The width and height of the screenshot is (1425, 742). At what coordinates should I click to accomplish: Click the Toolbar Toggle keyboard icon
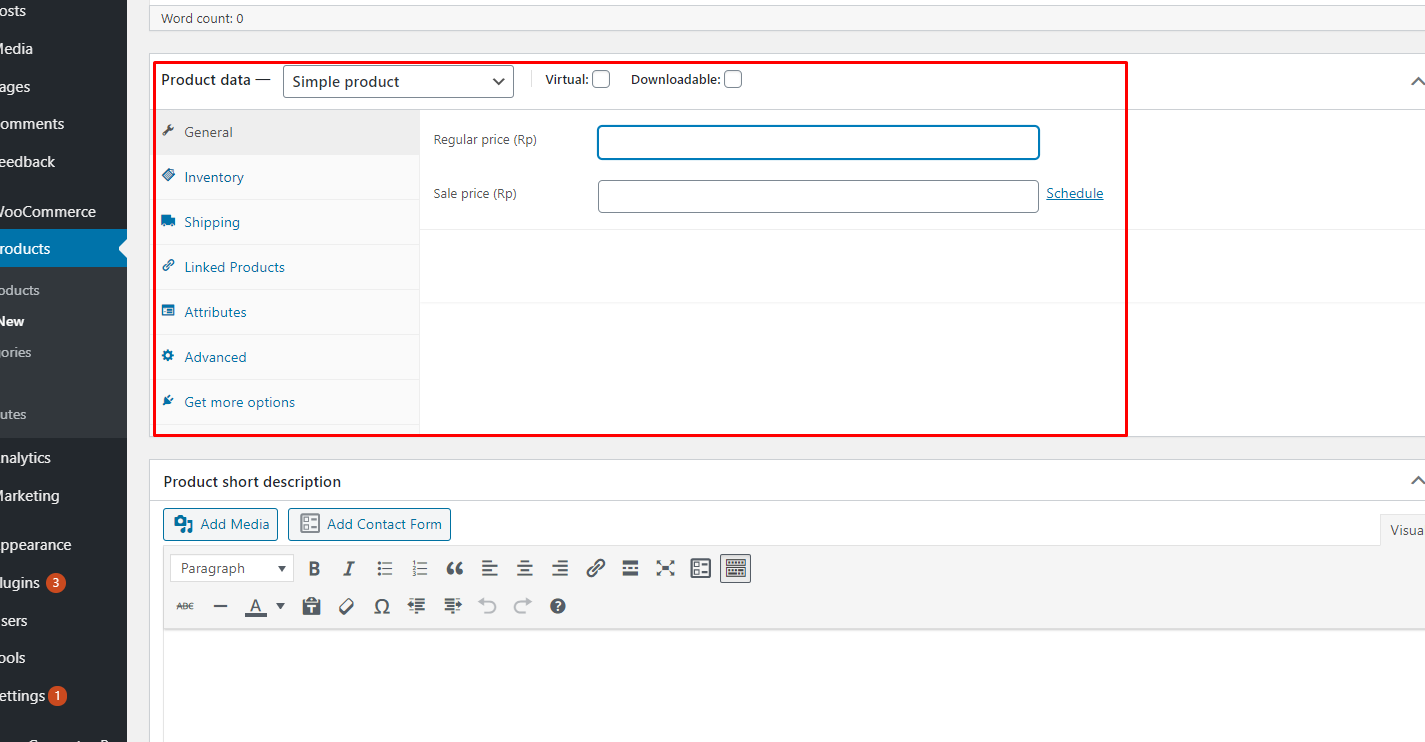point(735,569)
